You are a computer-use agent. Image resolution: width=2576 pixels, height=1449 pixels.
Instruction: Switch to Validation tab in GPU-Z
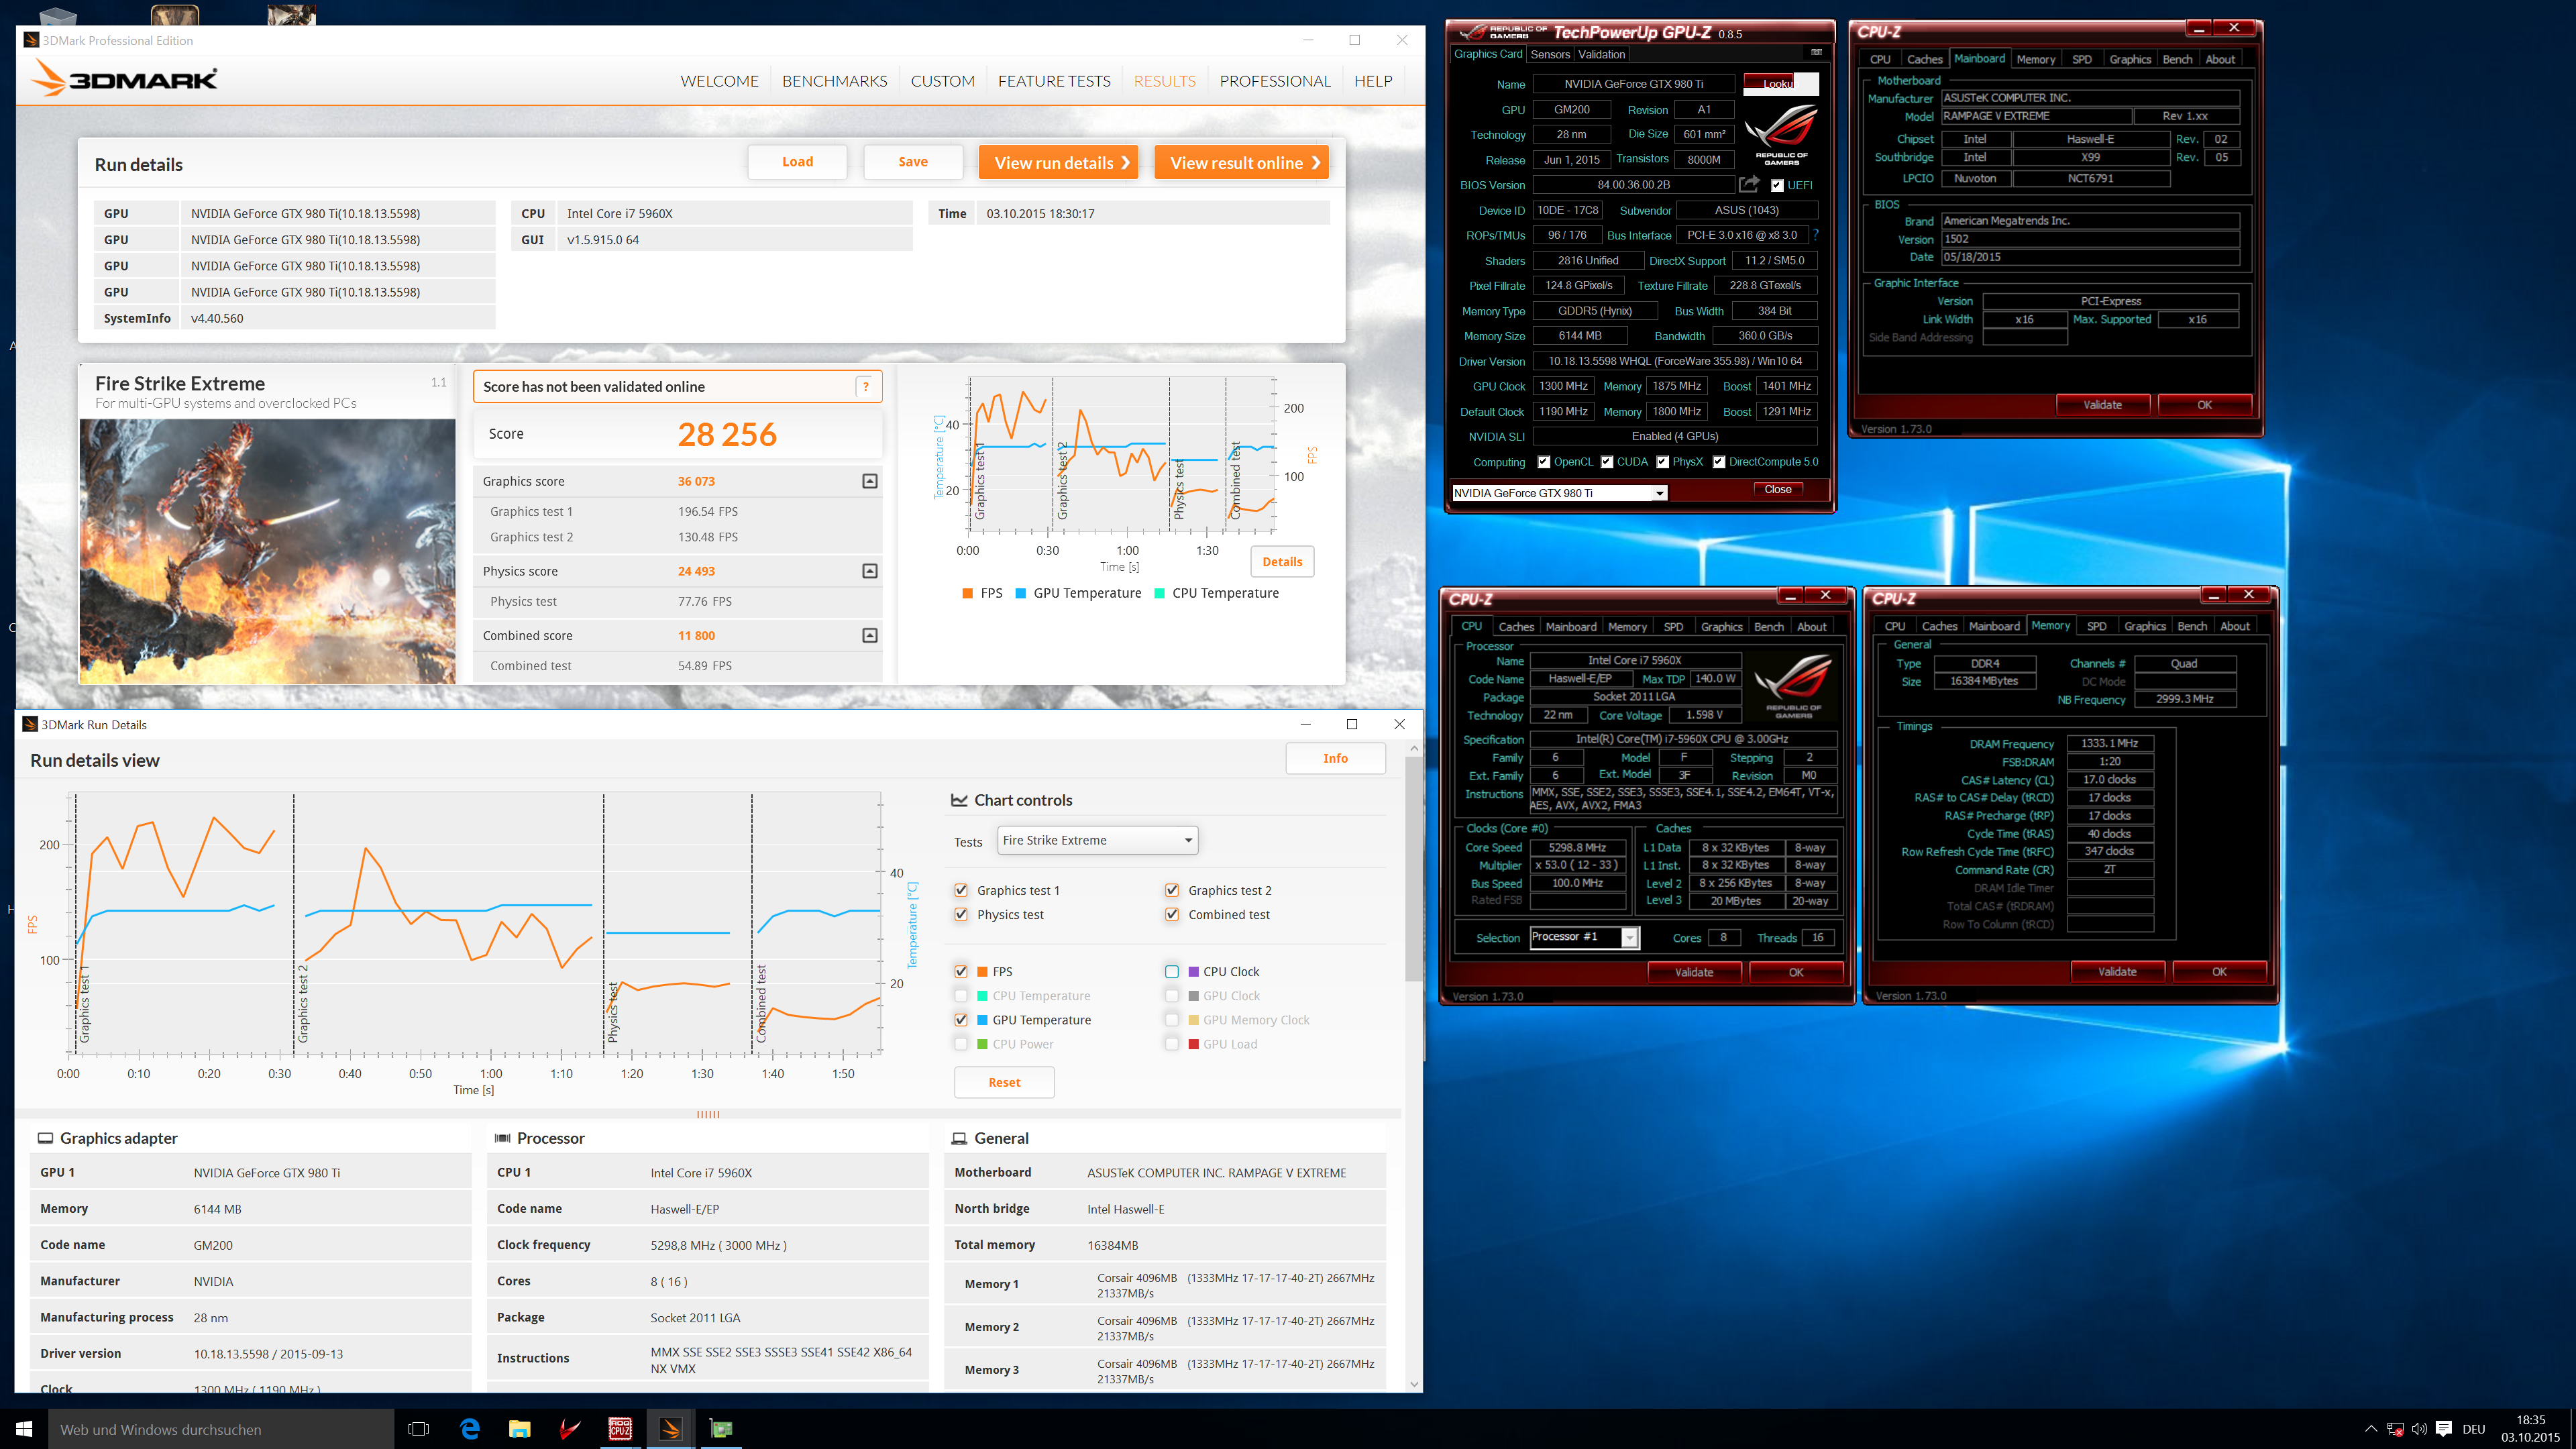[1602, 55]
